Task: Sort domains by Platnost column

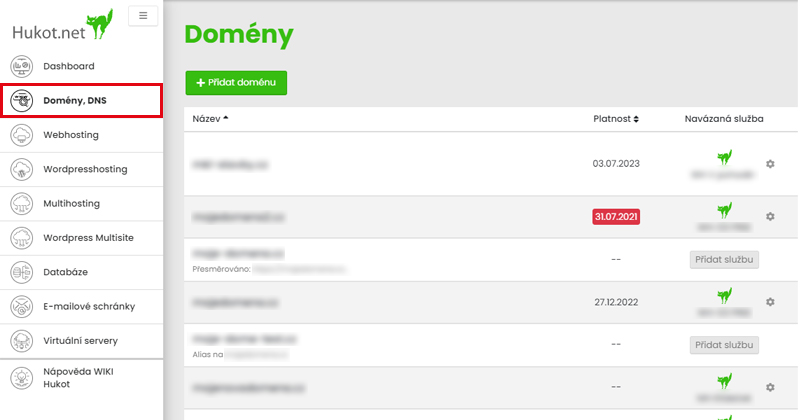Action: pyautogui.click(x=616, y=118)
